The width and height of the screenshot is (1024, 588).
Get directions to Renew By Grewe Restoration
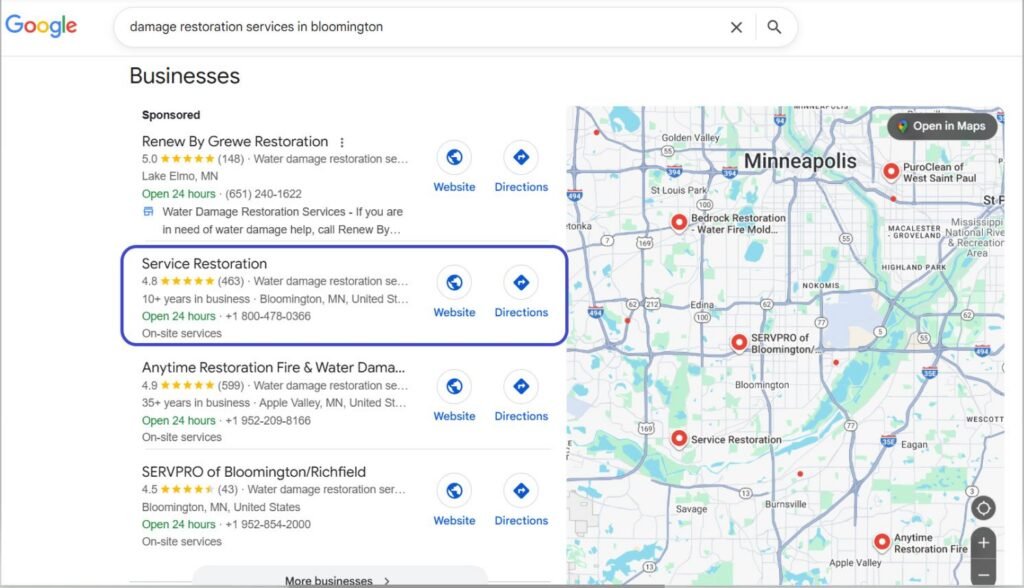pos(521,158)
